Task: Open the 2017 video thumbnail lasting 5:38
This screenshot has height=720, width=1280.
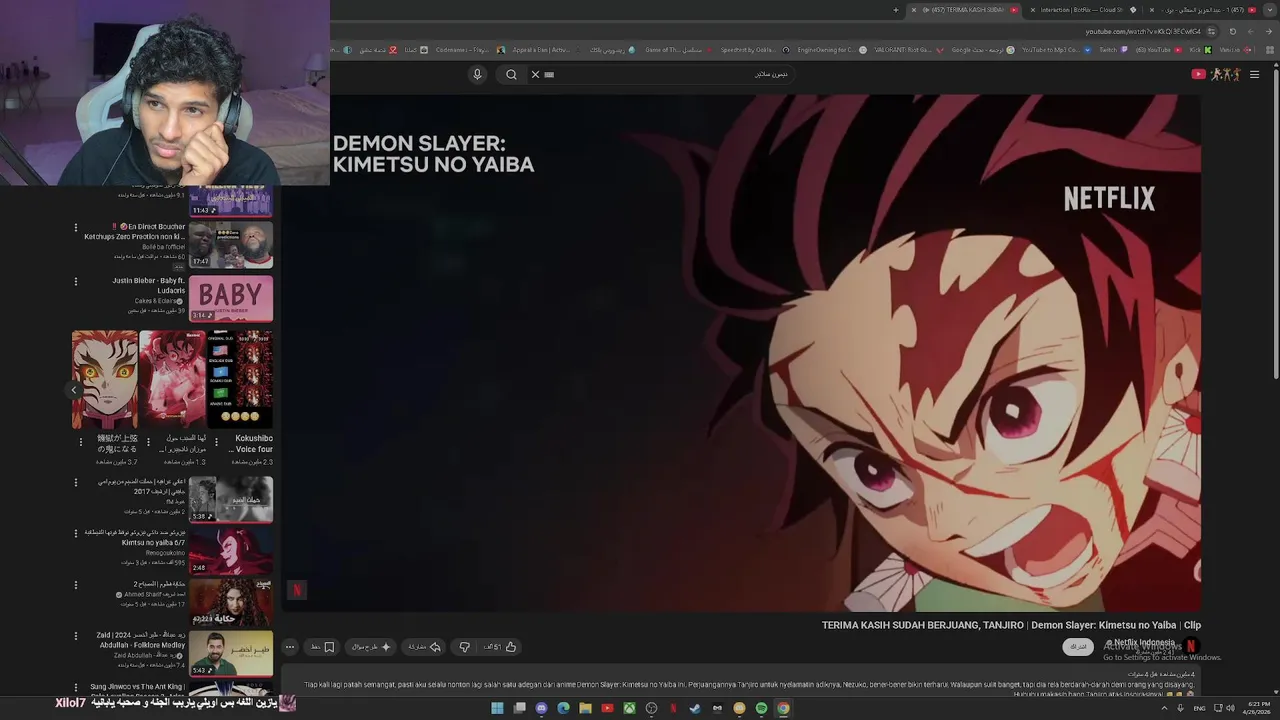Action: tap(231, 499)
